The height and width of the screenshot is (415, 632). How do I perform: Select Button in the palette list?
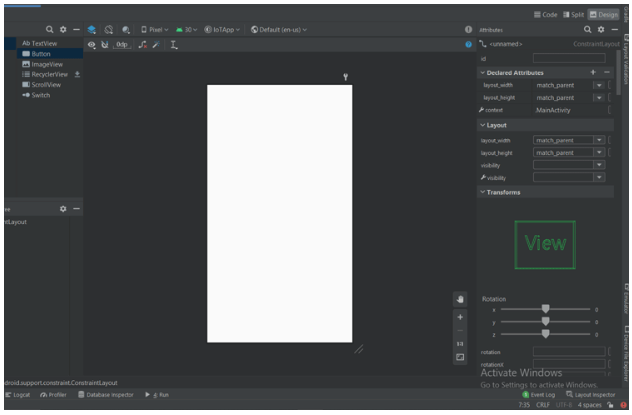click(x=40, y=54)
